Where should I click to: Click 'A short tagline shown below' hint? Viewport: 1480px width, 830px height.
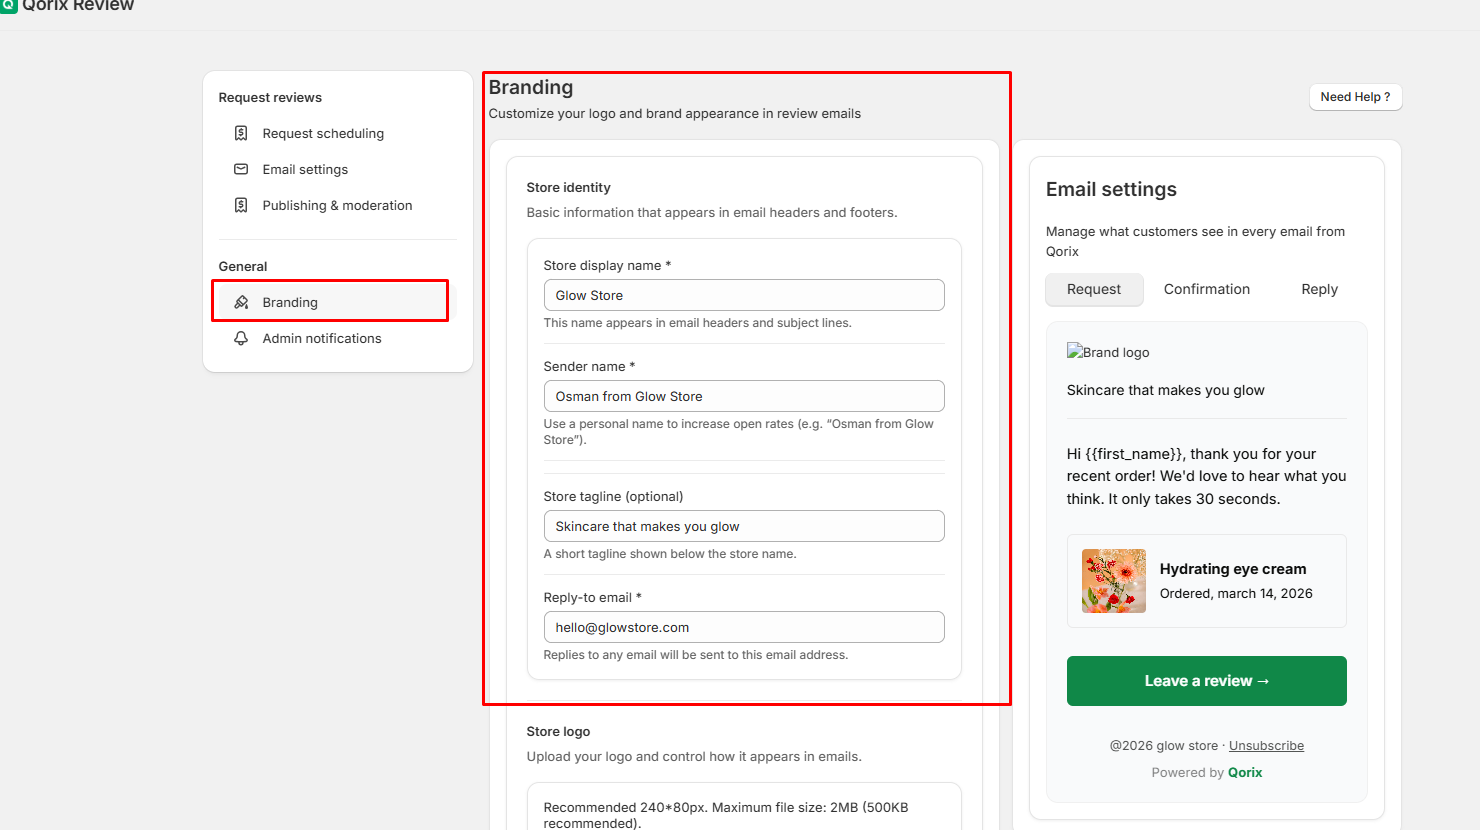point(670,554)
